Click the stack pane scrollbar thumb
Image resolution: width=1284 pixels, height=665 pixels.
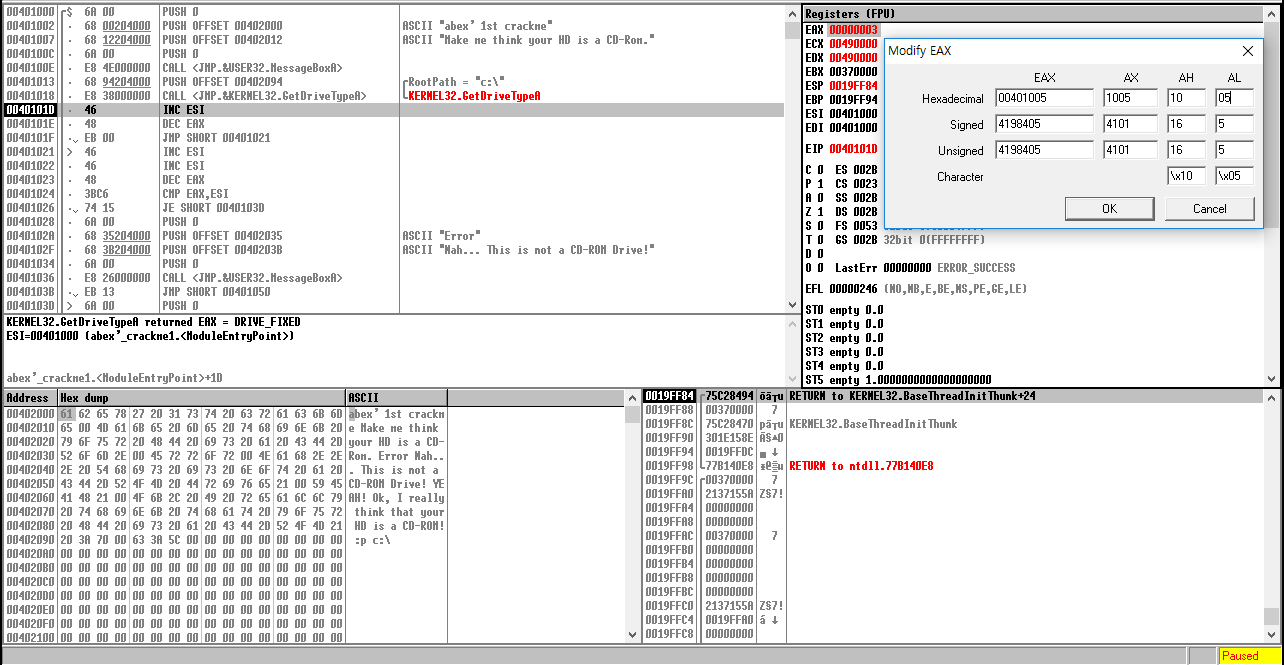(x=1271, y=616)
